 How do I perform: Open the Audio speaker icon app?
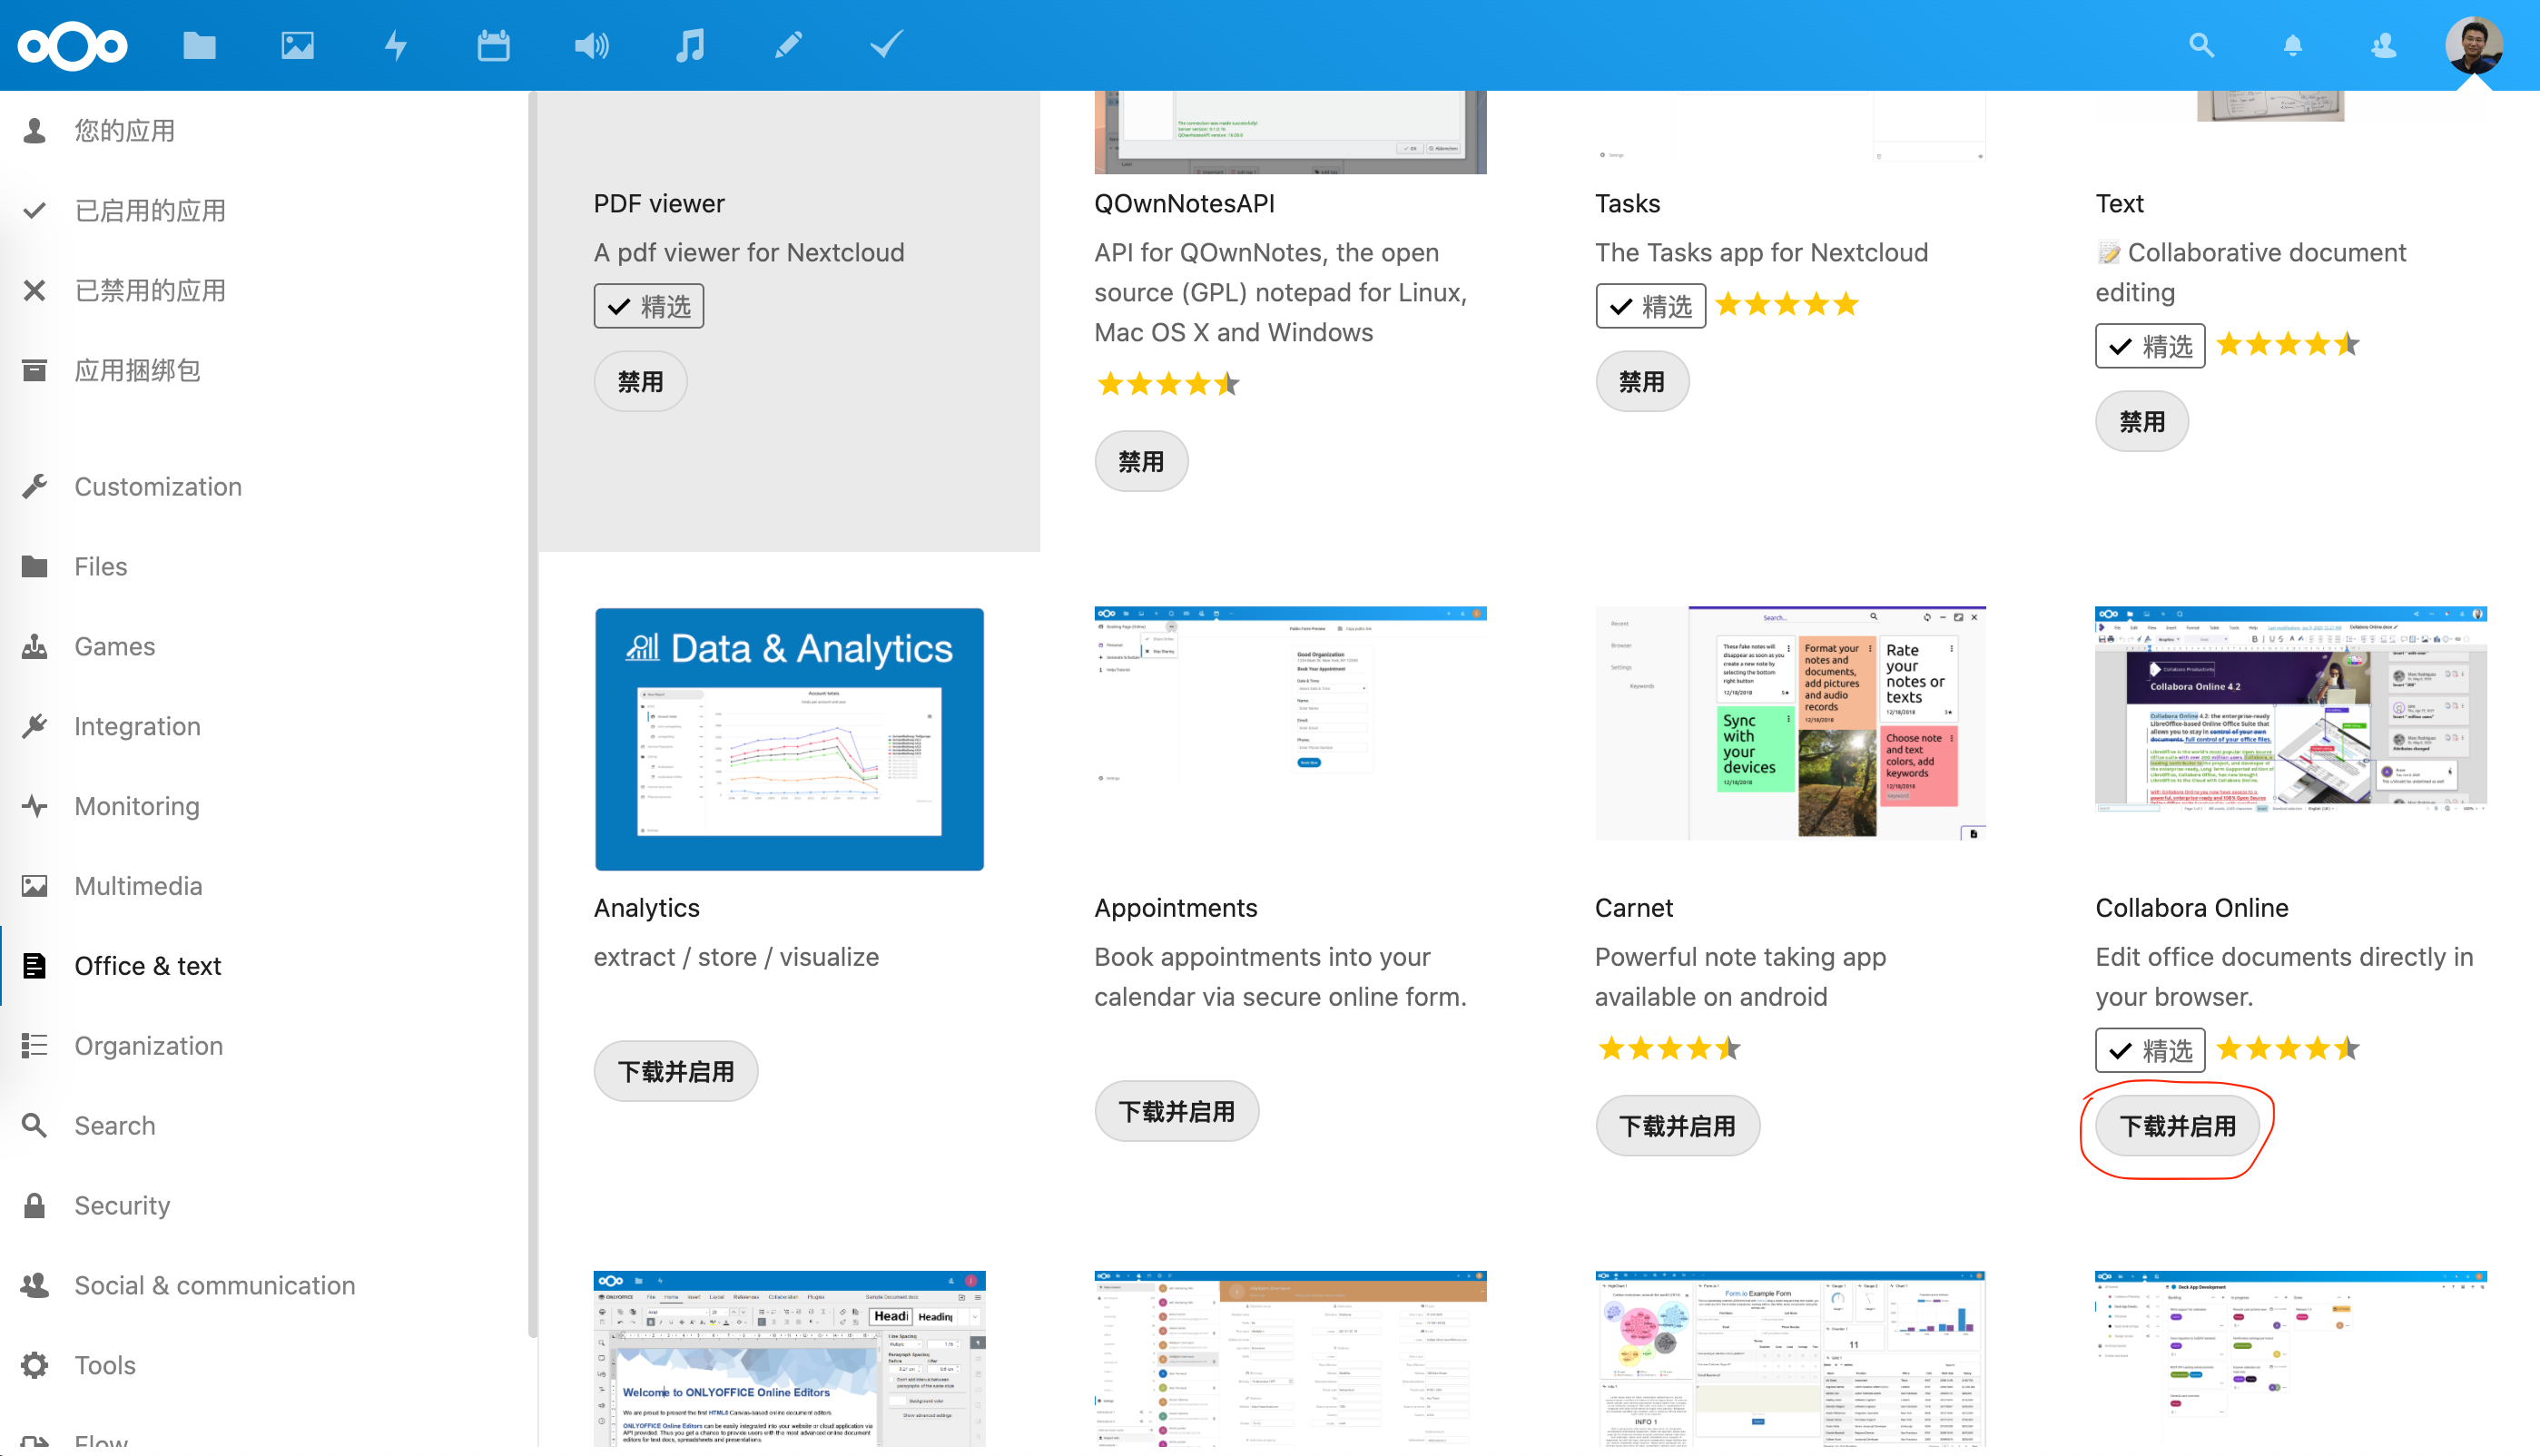591,45
